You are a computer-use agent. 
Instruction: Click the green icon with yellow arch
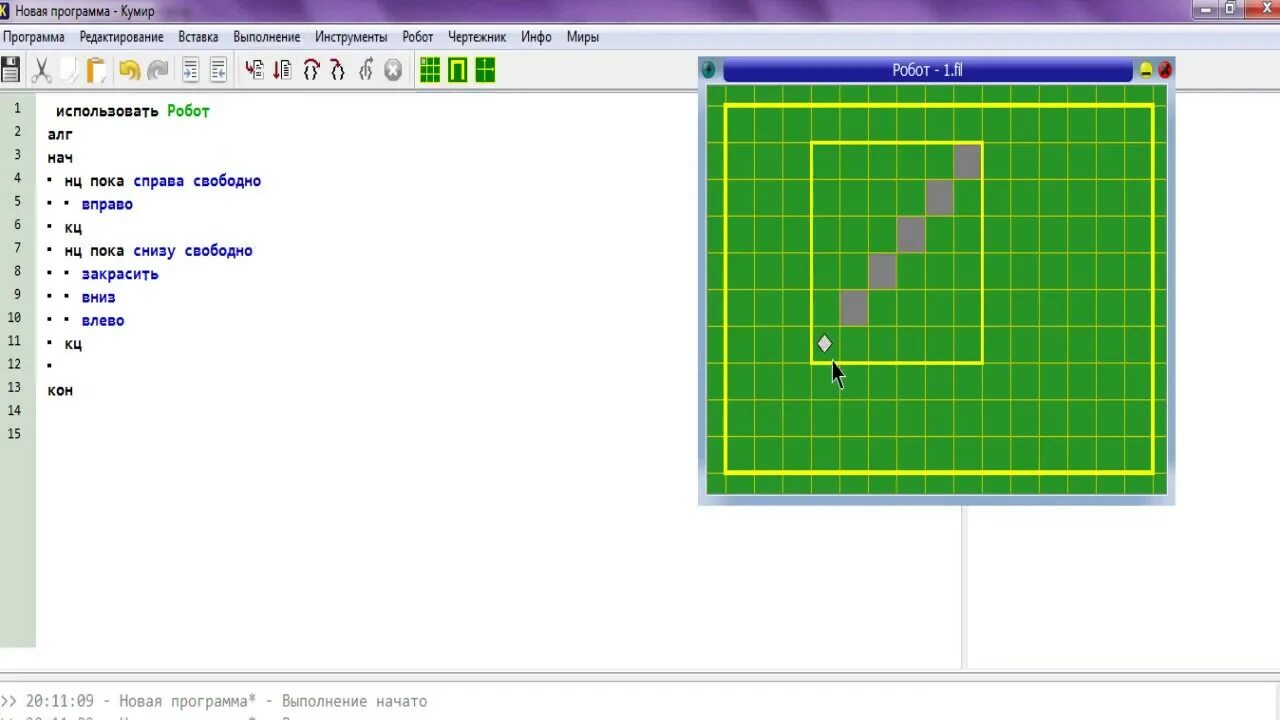coord(458,70)
